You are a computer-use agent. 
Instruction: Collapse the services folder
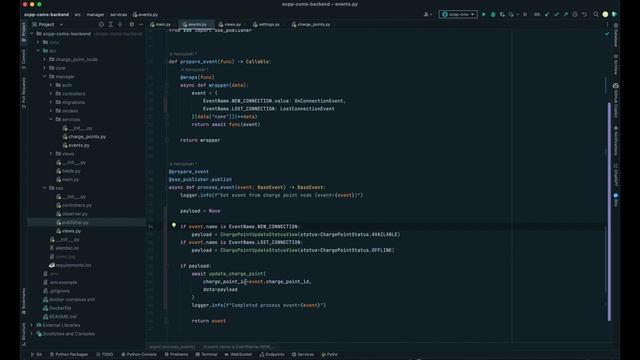(x=51, y=119)
